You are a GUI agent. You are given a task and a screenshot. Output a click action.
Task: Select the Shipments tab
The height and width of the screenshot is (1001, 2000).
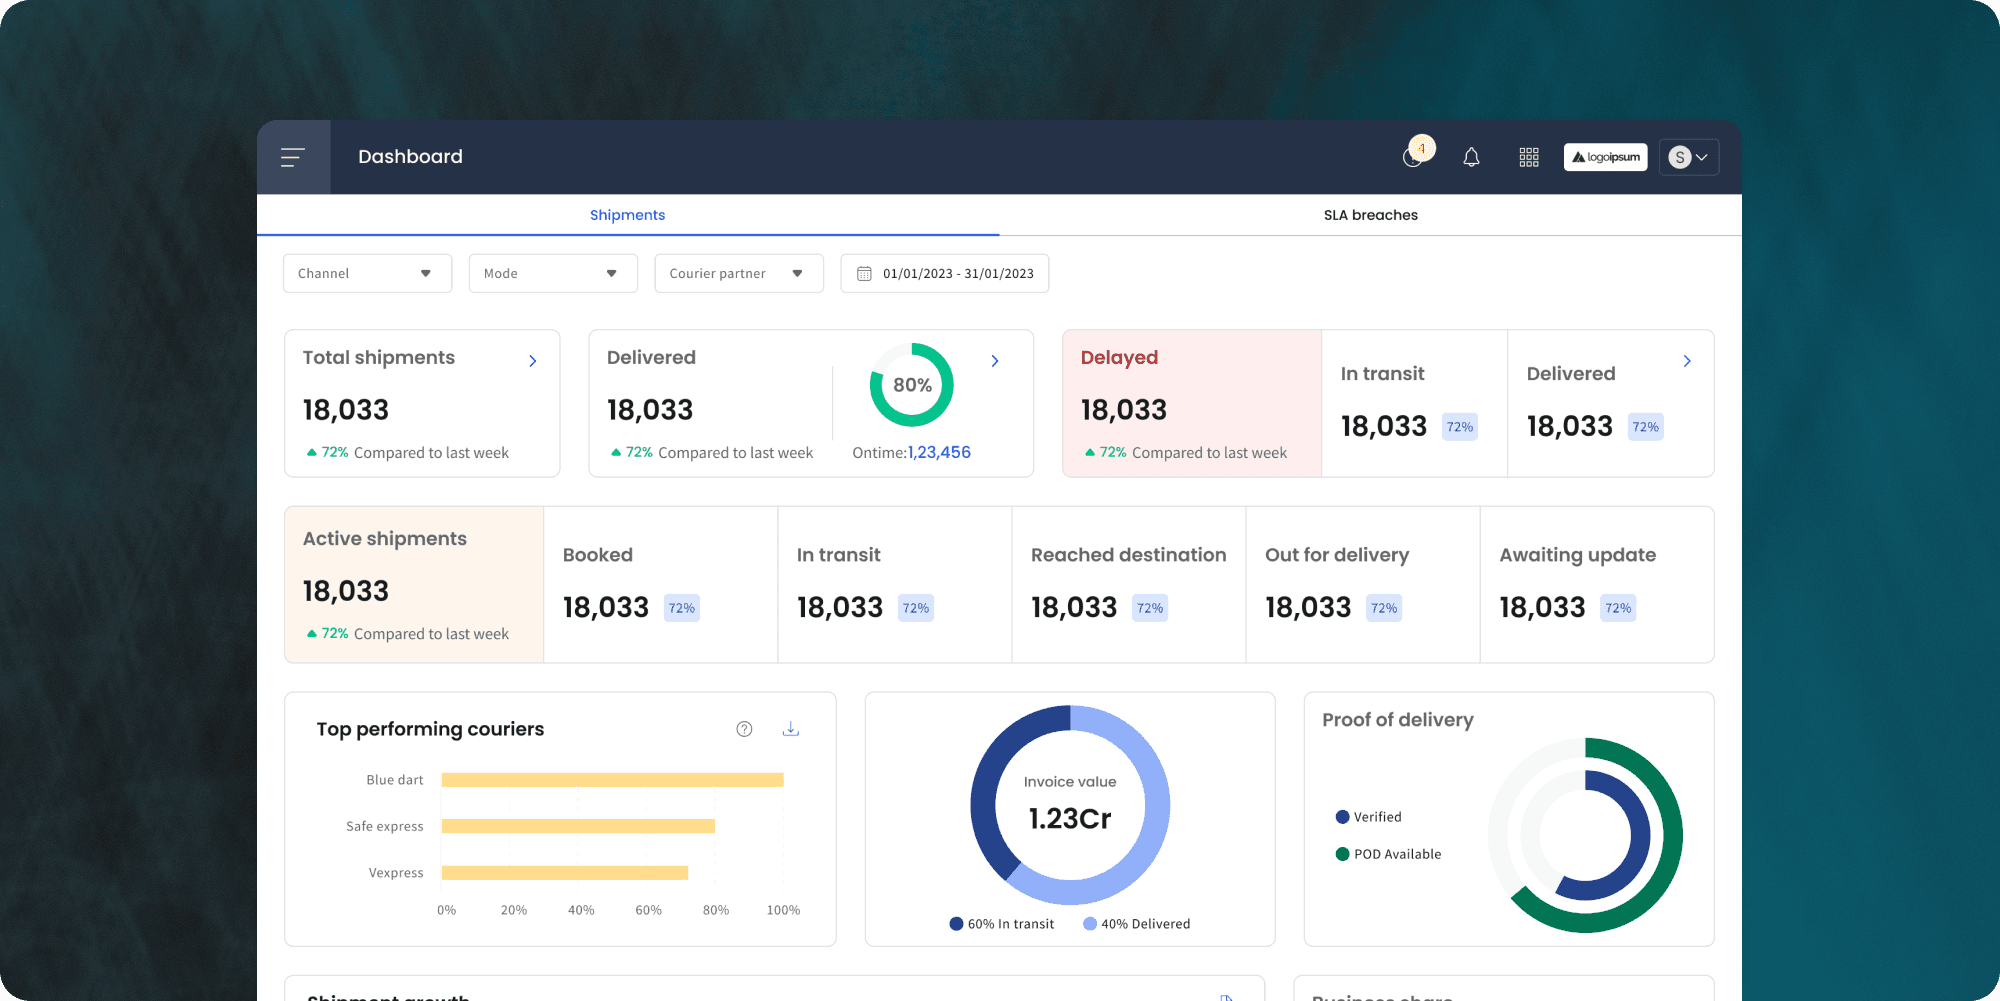pyautogui.click(x=627, y=215)
